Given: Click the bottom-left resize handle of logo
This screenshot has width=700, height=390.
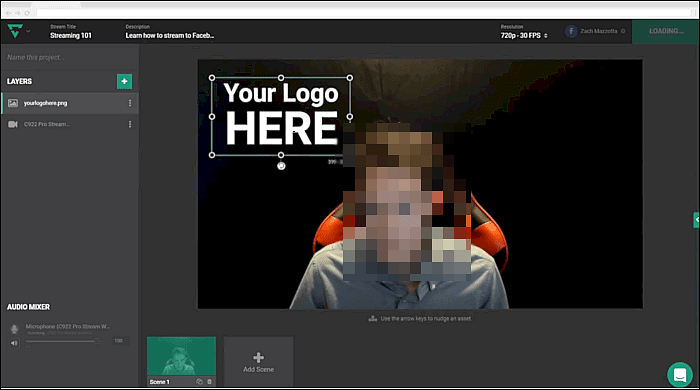Looking at the screenshot, I should click(212, 155).
